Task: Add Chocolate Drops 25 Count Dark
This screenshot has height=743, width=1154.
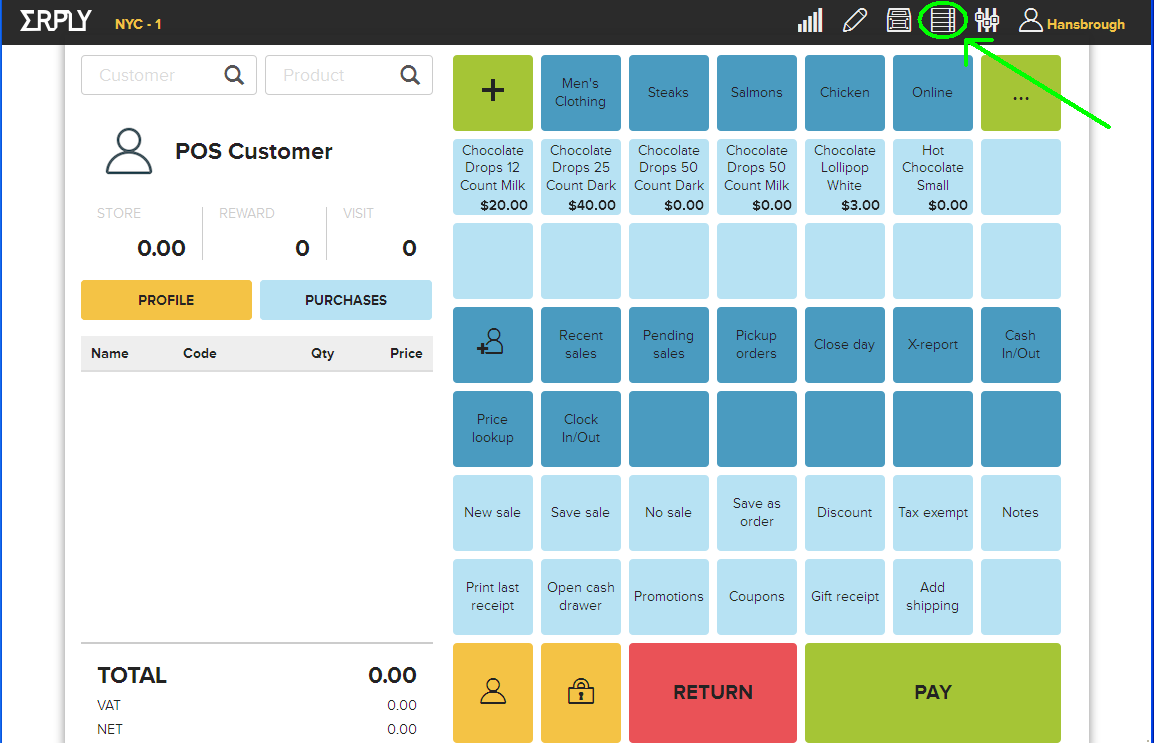Action: [x=581, y=177]
